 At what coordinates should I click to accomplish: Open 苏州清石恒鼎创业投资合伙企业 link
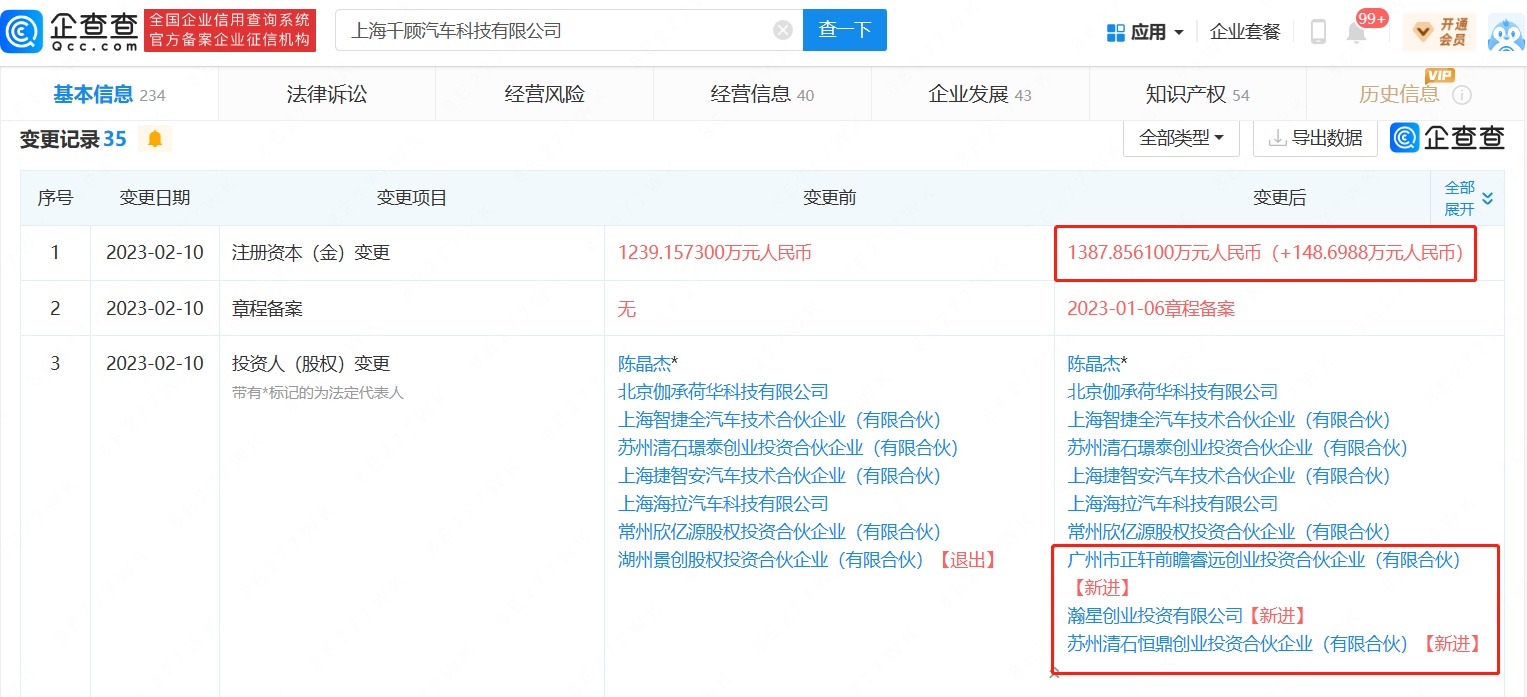(1237, 644)
